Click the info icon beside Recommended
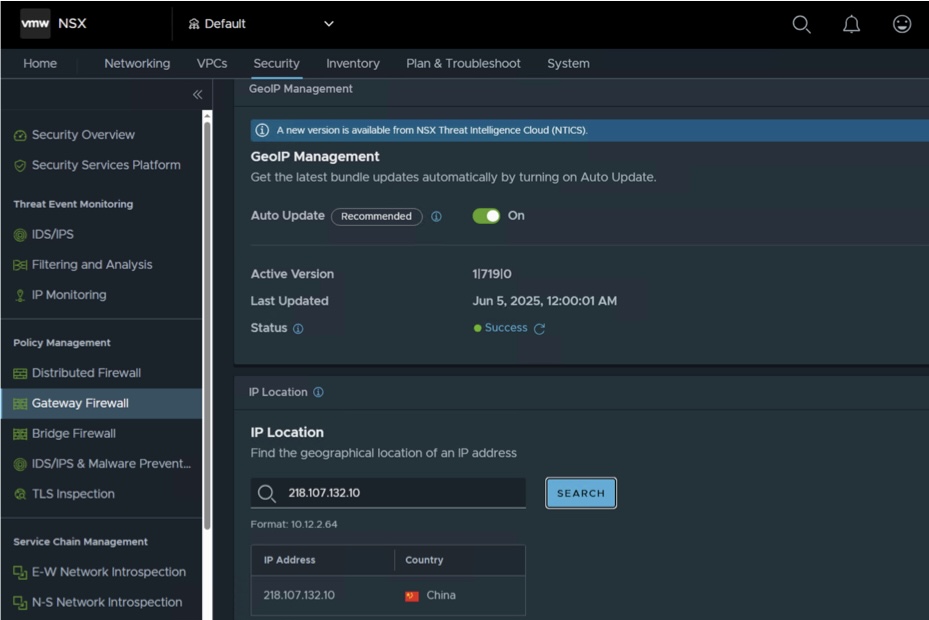The width and height of the screenshot is (929, 620). [436, 216]
